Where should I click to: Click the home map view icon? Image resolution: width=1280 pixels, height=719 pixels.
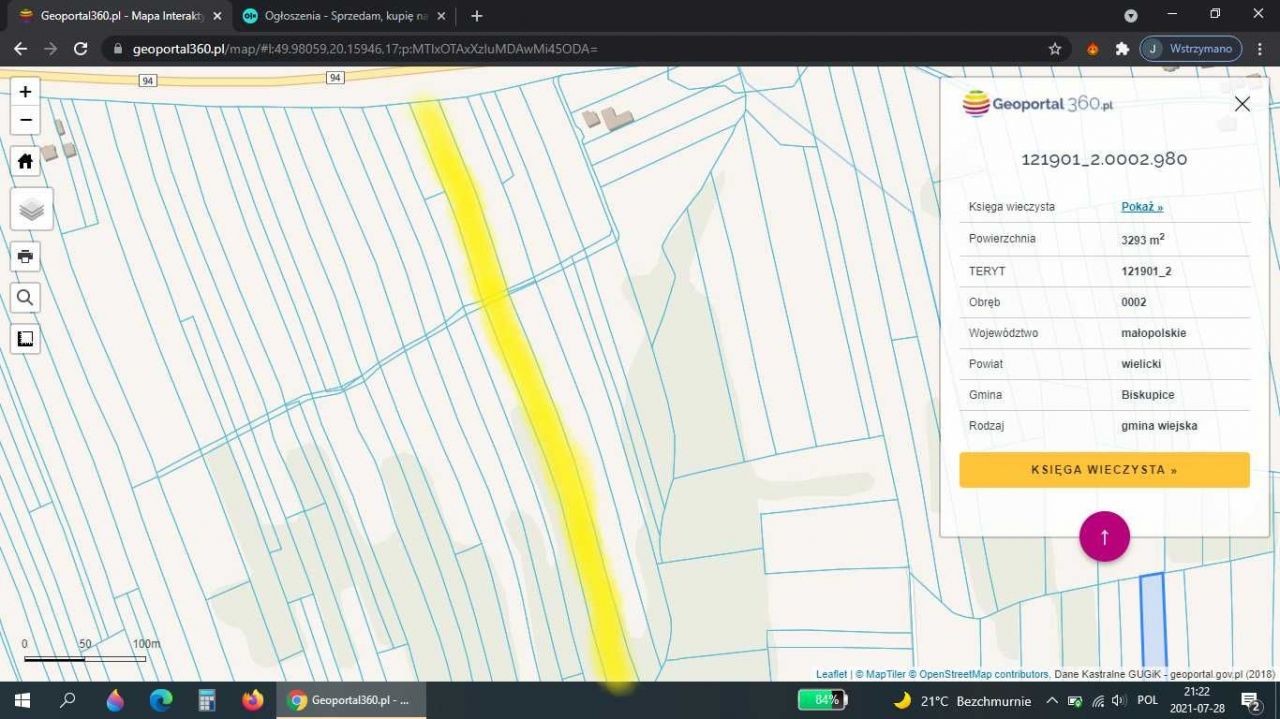pyautogui.click(x=25, y=161)
